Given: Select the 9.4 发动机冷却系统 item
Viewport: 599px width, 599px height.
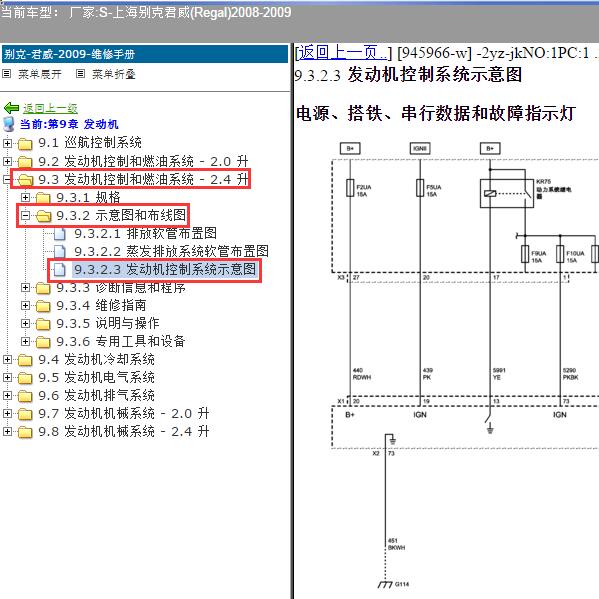Looking at the screenshot, I should pyautogui.click(x=96, y=359).
